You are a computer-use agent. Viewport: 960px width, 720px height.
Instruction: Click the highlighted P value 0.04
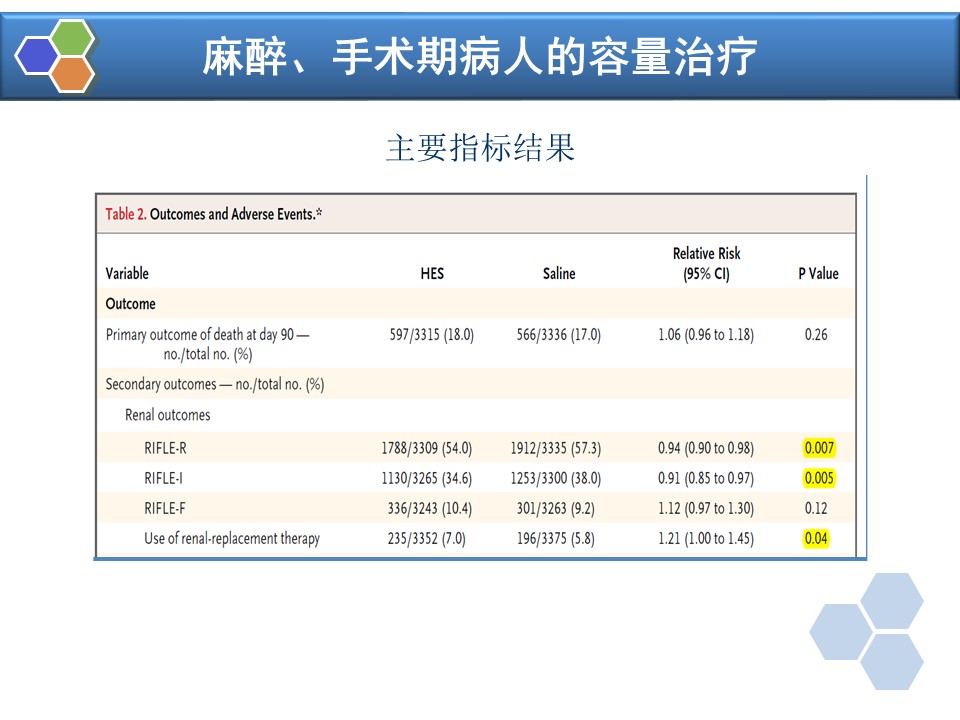click(816, 539)
